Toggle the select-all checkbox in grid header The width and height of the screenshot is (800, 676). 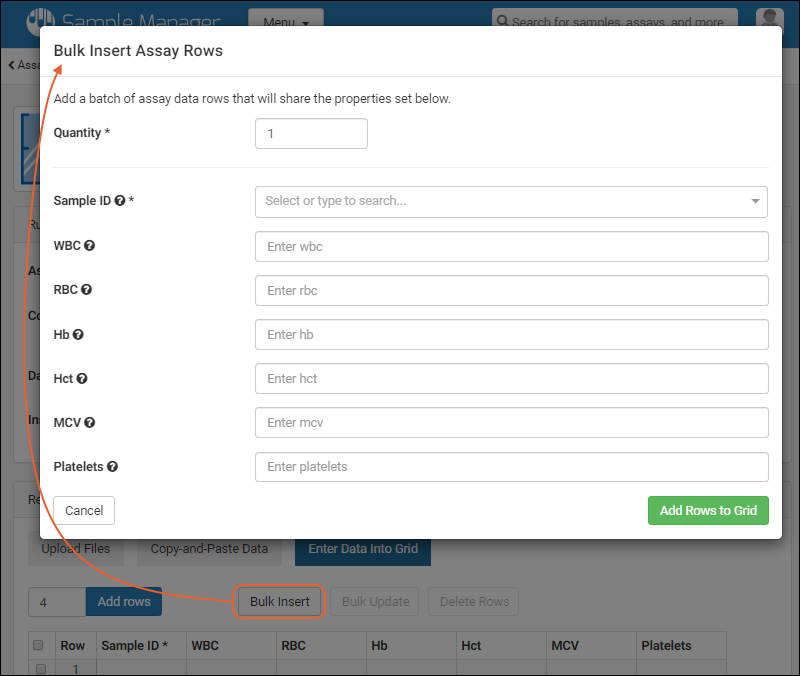[x=38, y=646]
